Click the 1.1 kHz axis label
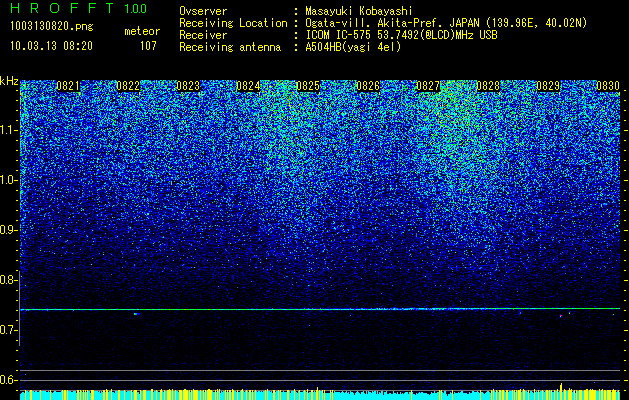The width and height of the screenshot is (629, 400). tap(8, 130)
